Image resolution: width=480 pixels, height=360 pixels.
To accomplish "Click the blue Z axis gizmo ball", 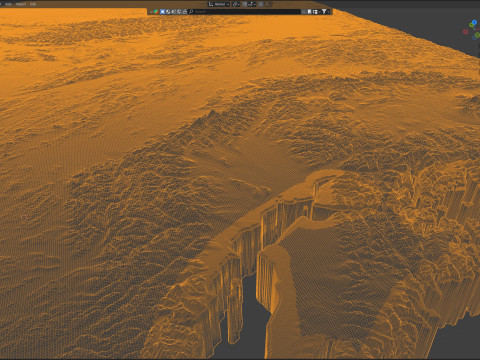I will pos(474,22).
